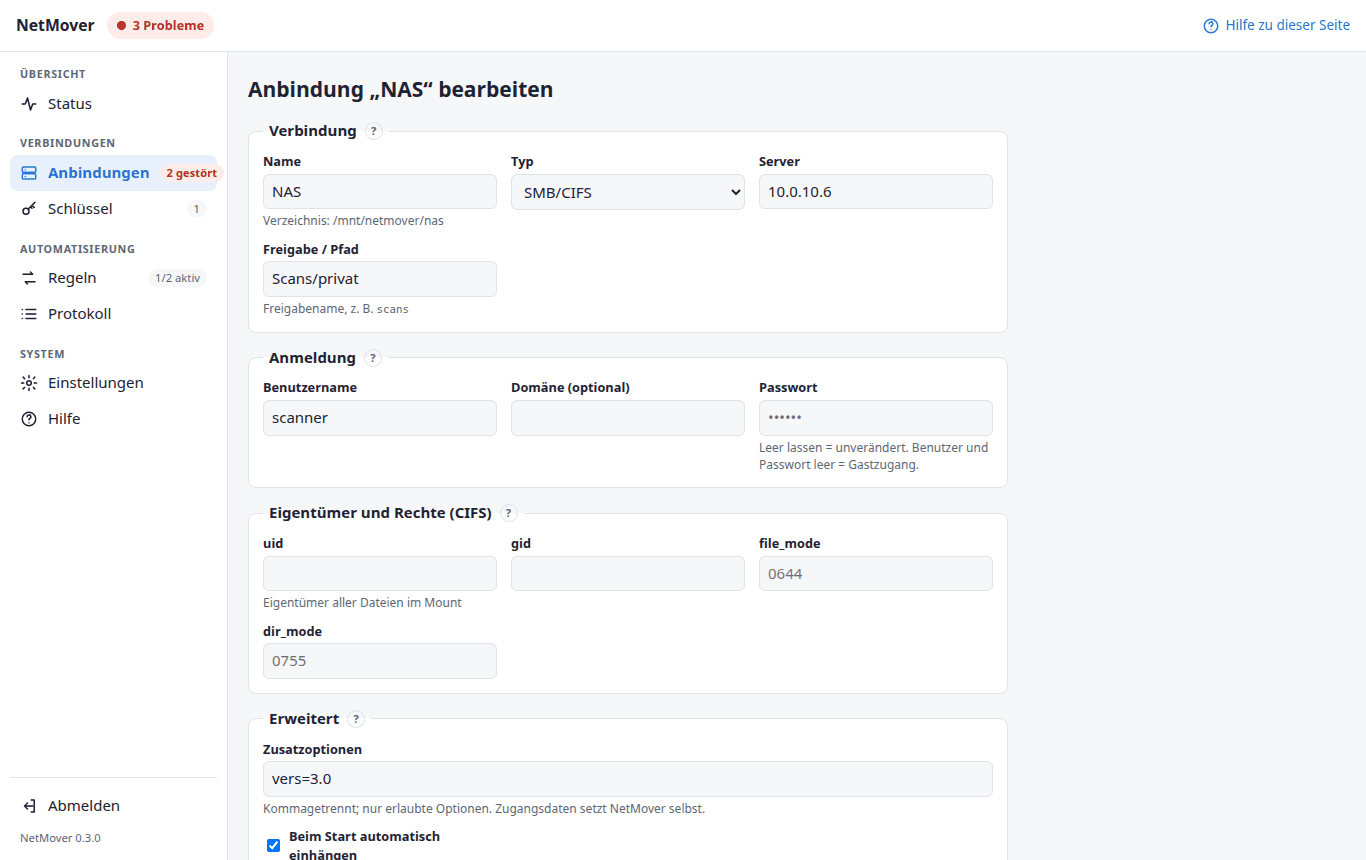This screenshot has width=1366, height=860.
Task: Click the 1/2 aktiv badge
Action: tap(177, 278)
